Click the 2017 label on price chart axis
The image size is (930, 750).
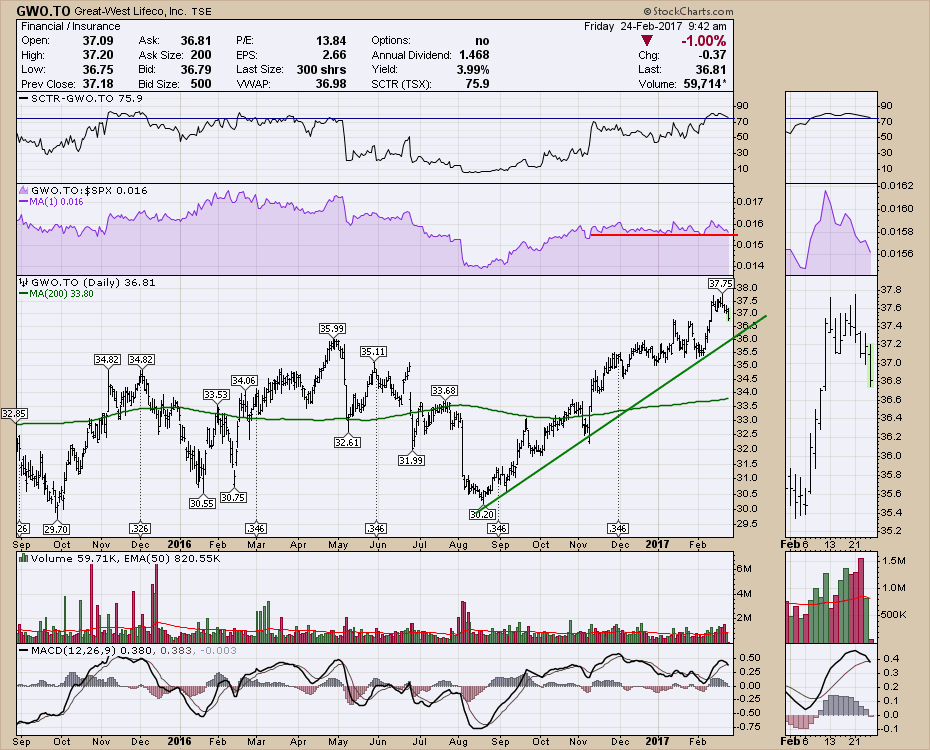click(657, 544)
